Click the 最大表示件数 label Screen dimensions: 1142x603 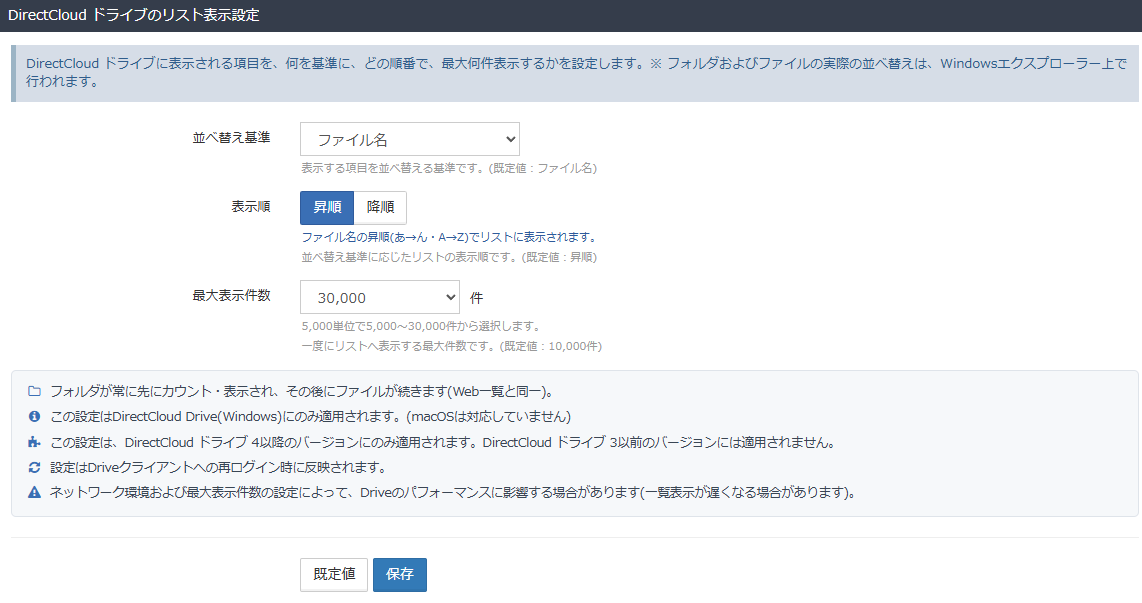231,296
